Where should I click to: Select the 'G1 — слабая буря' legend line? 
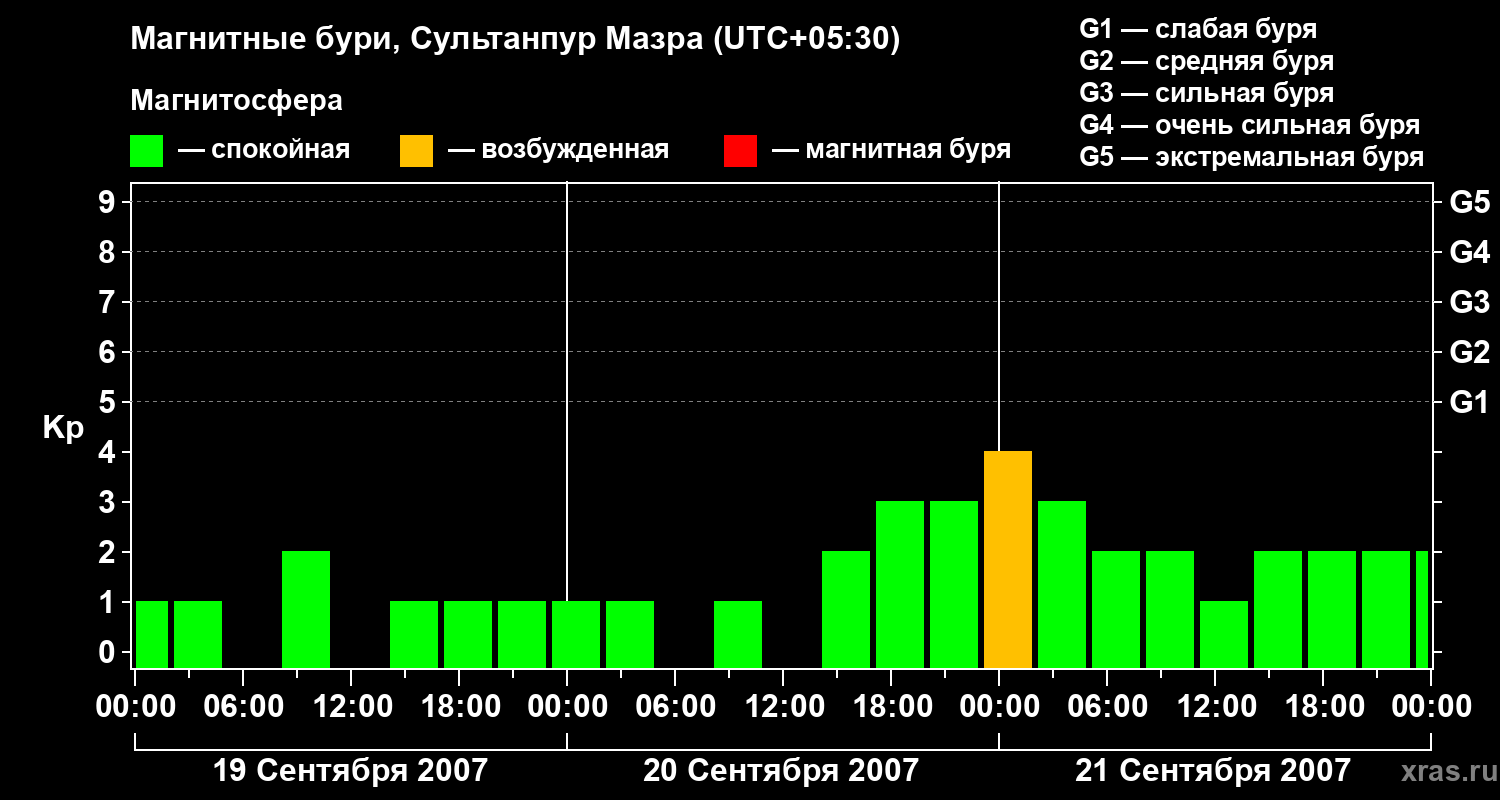pyautogui.click(x=1198, y=29)
